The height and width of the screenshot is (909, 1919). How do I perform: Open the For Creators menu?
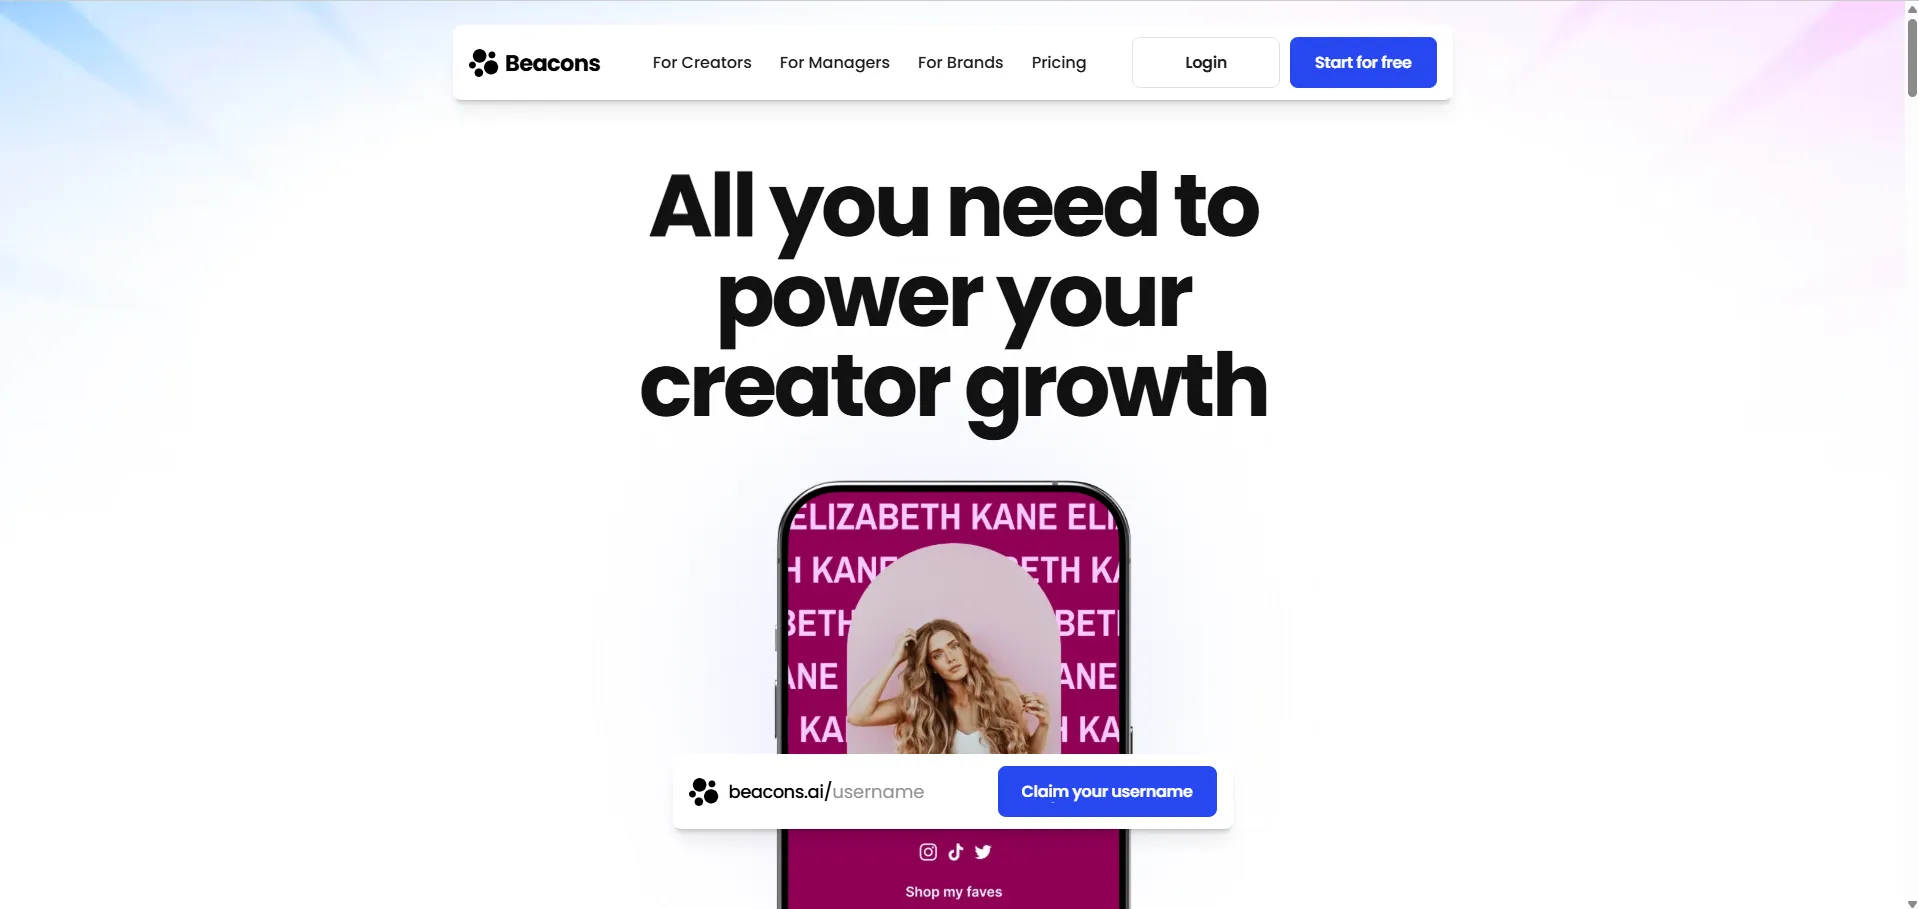click(702, 62)
